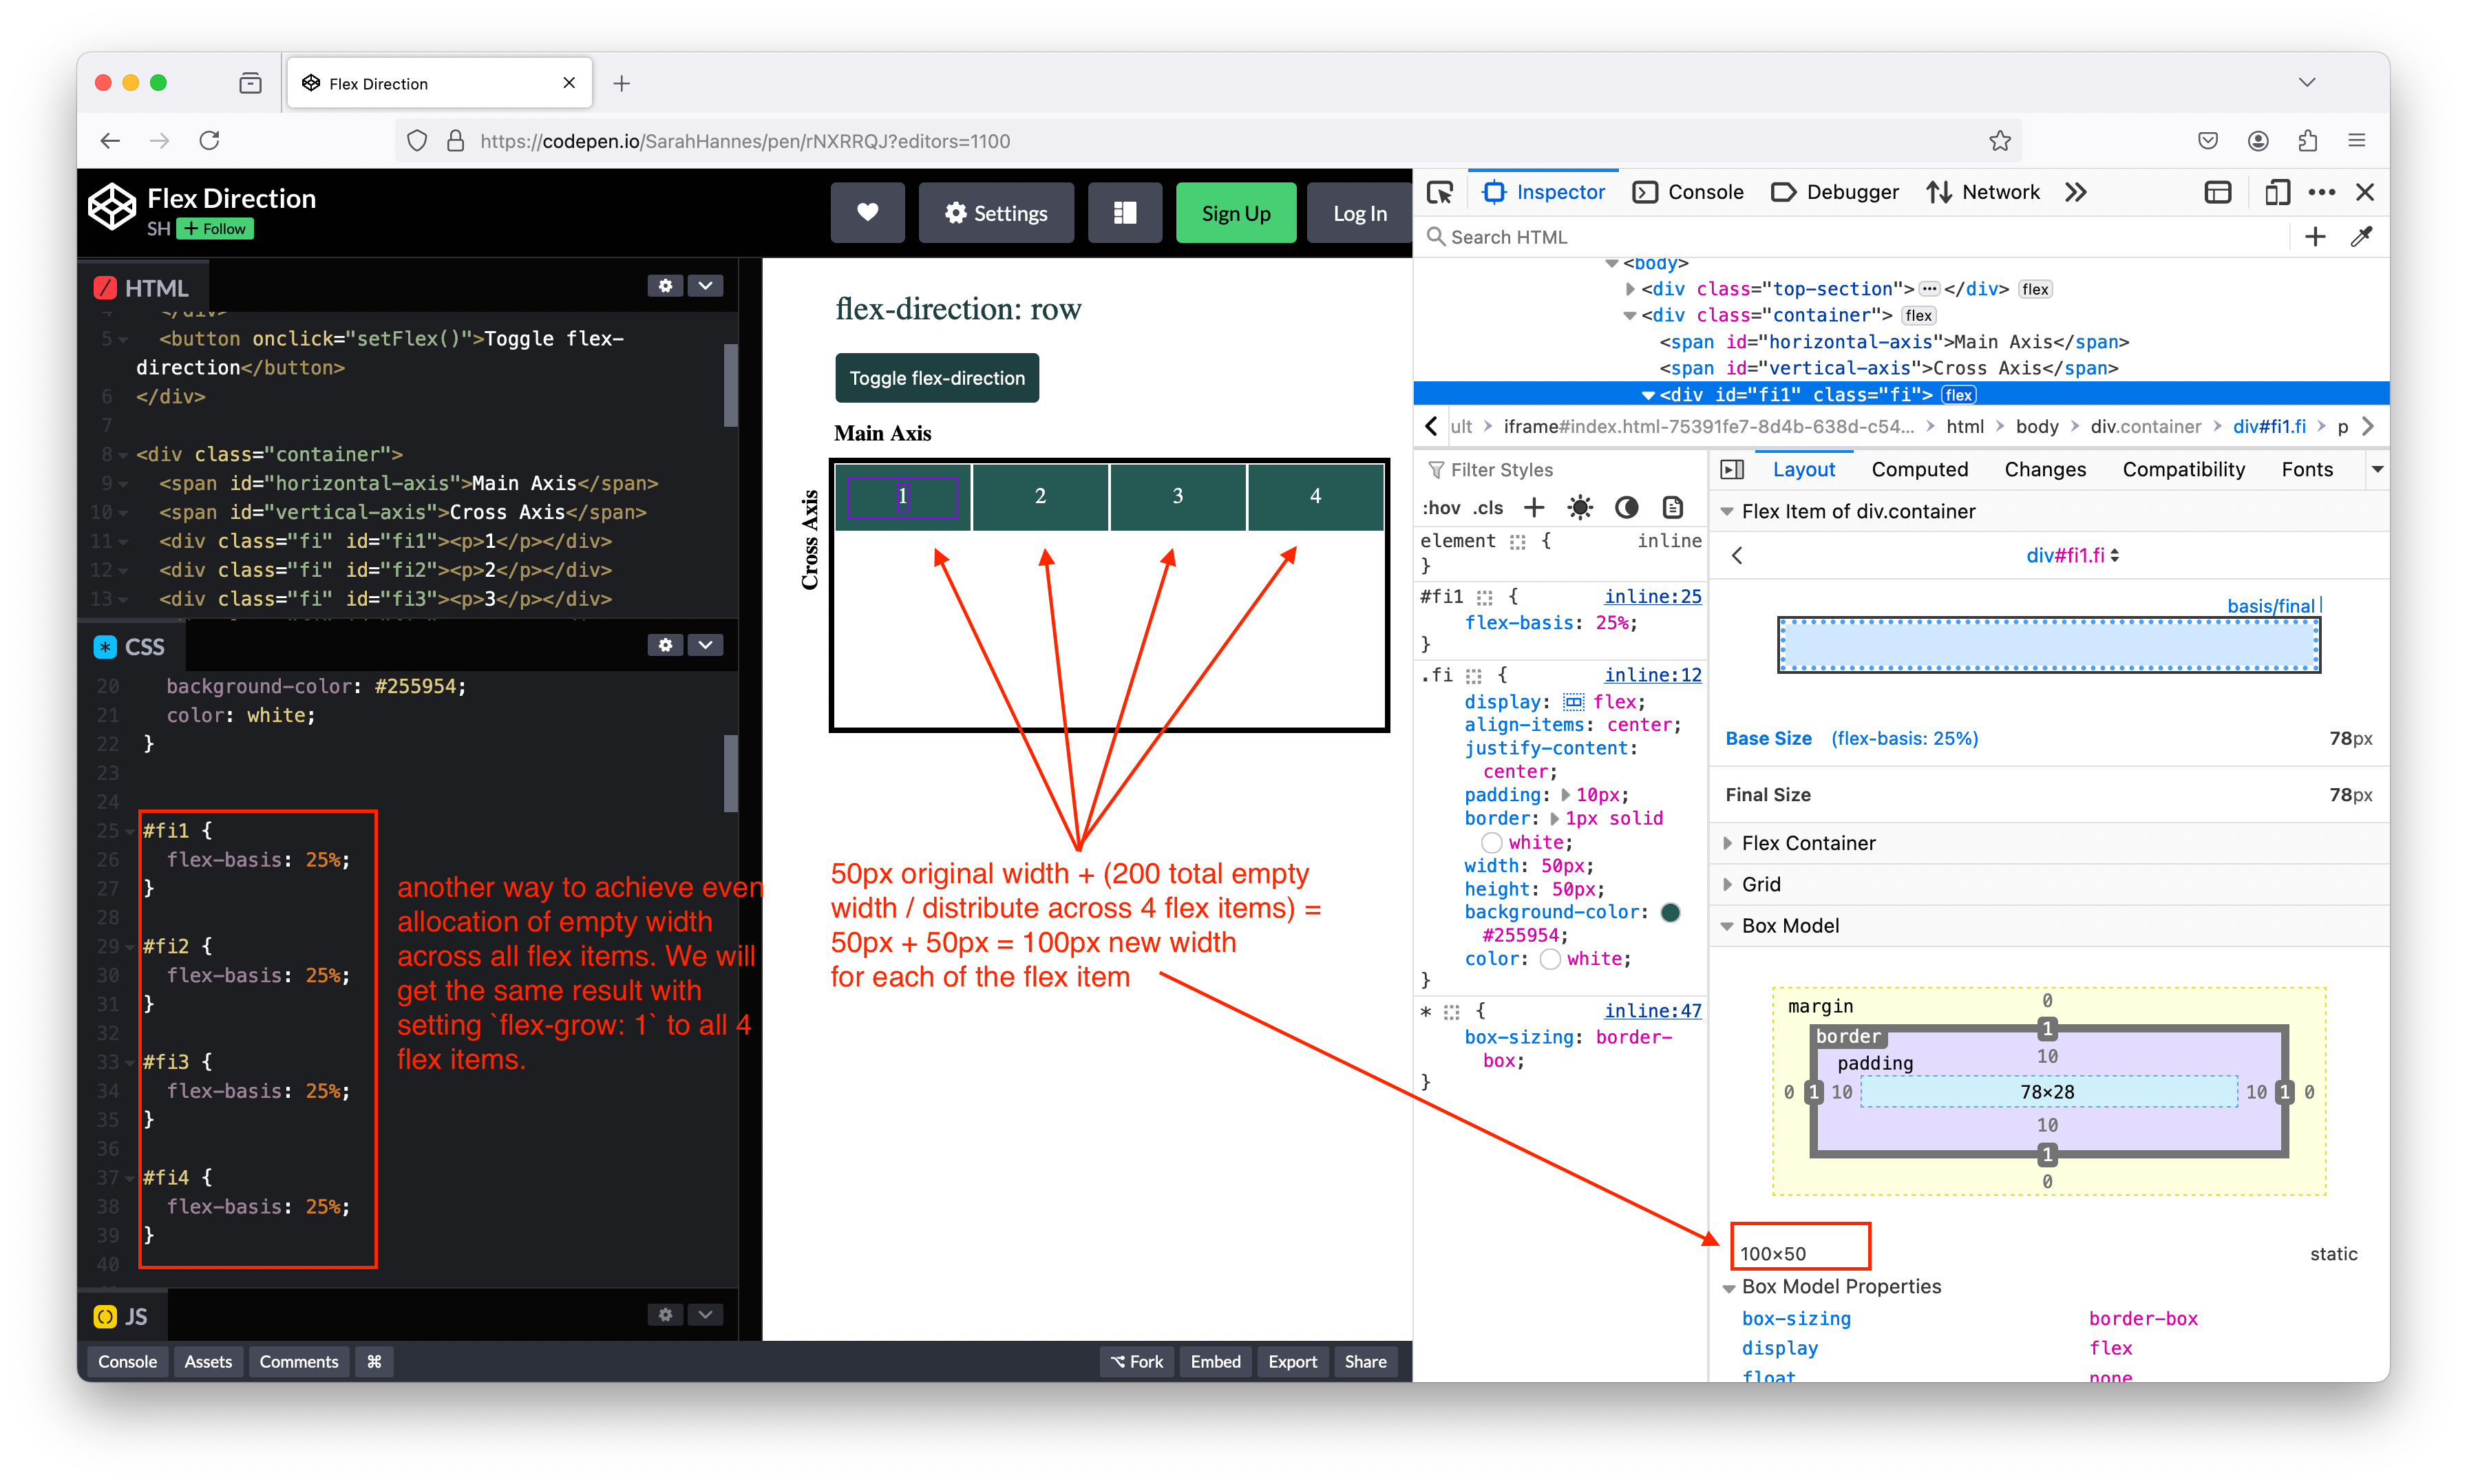Click the Fork button
The width and height of the screenshot is (2467, 1484).
pyautogui.click(x=1137, y=1361)
